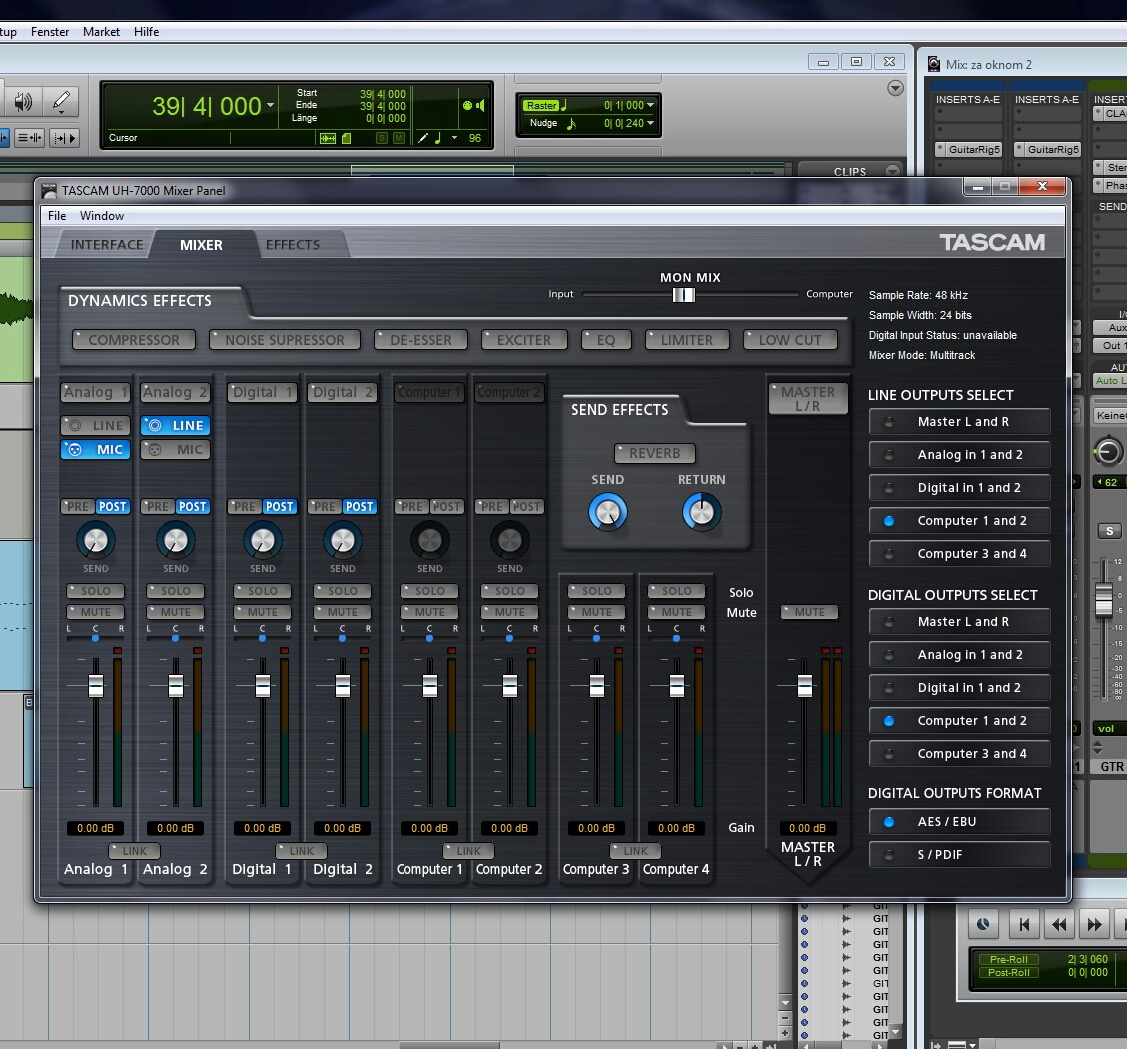Switch to the EFFECTS tab
The height and width of the screenshot is (1049, 1127).
pos(293,244)
